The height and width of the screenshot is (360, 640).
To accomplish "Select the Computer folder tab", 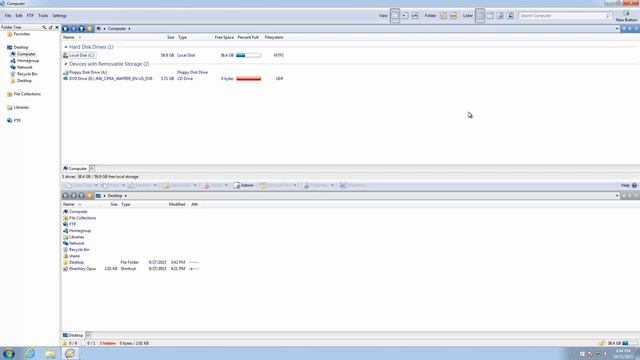I will point(75,168).
